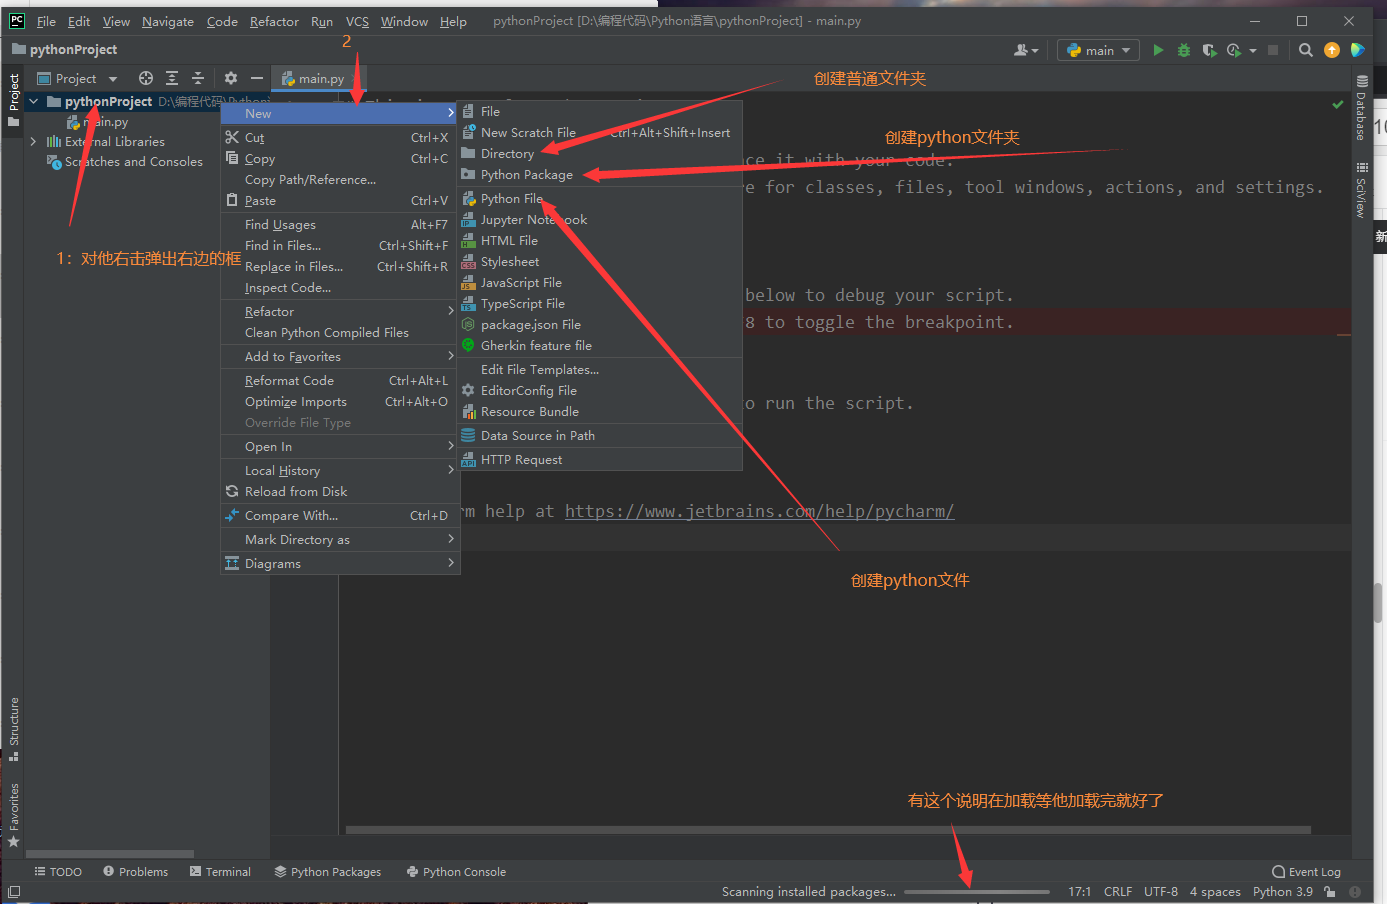
Task: Click the Expand All icon in Project panel
Action: [x=172, y=78]
